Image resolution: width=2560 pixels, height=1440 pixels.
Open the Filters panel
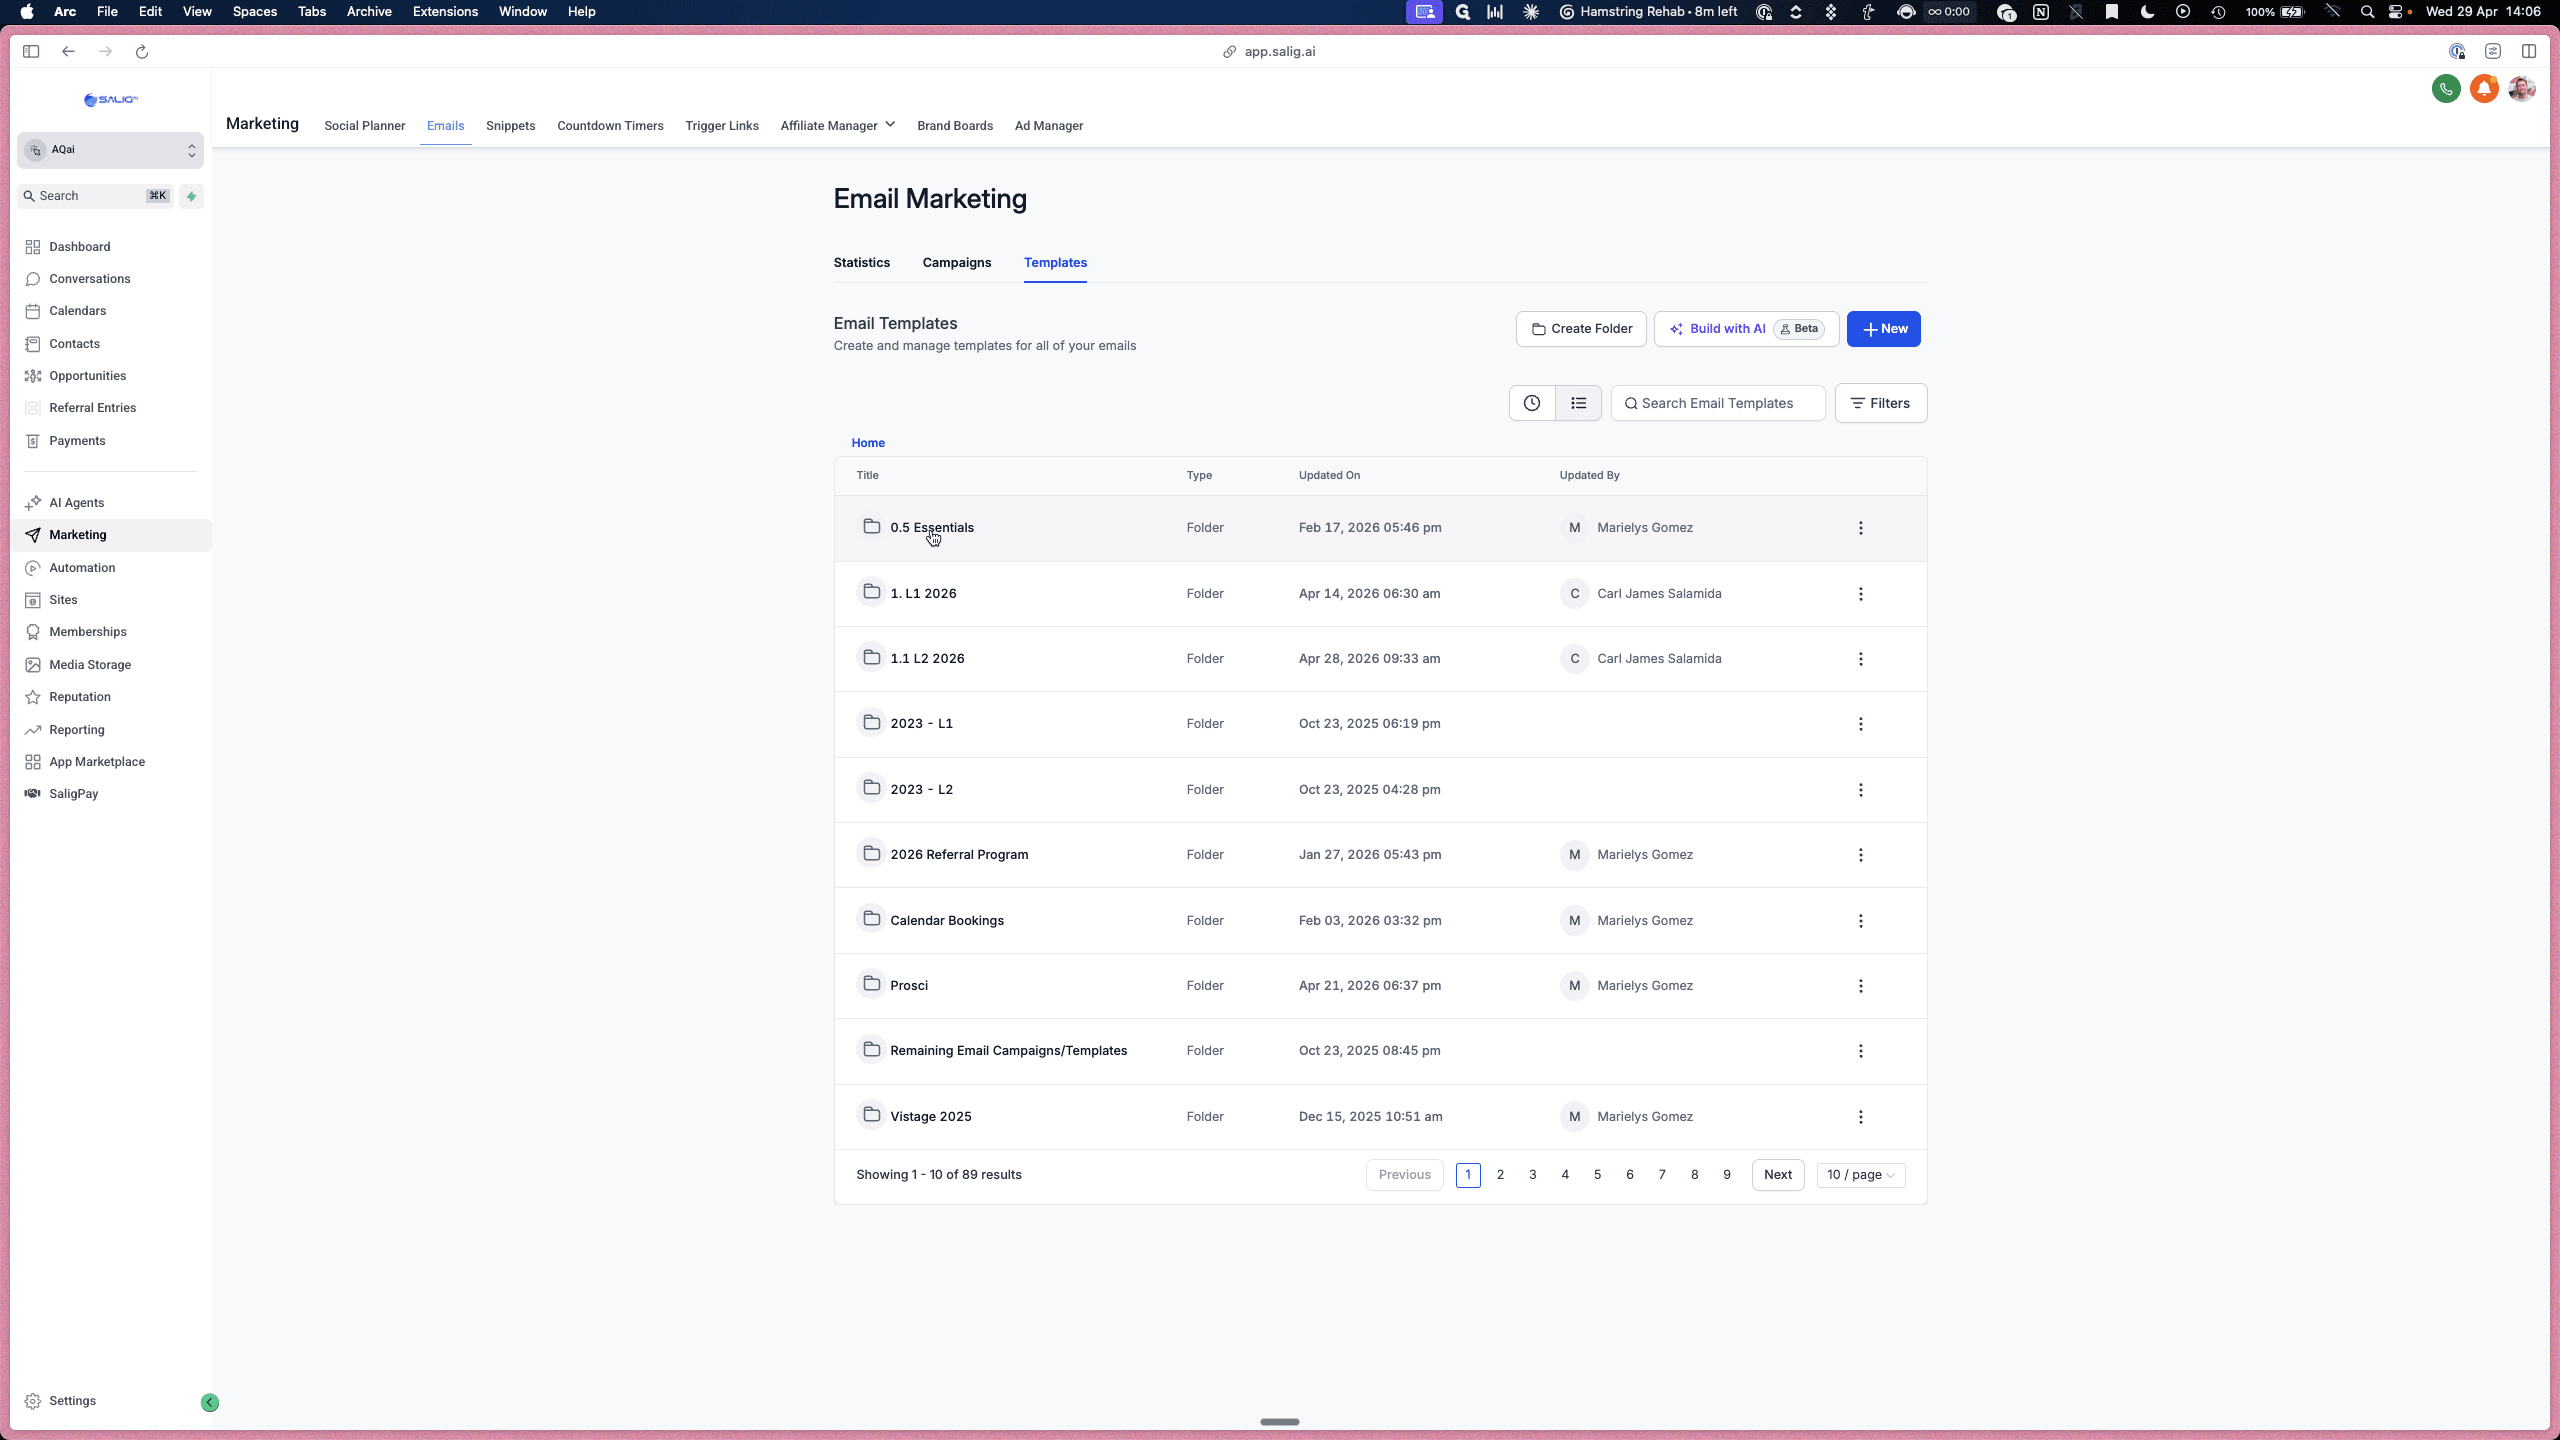[1880, 403]
